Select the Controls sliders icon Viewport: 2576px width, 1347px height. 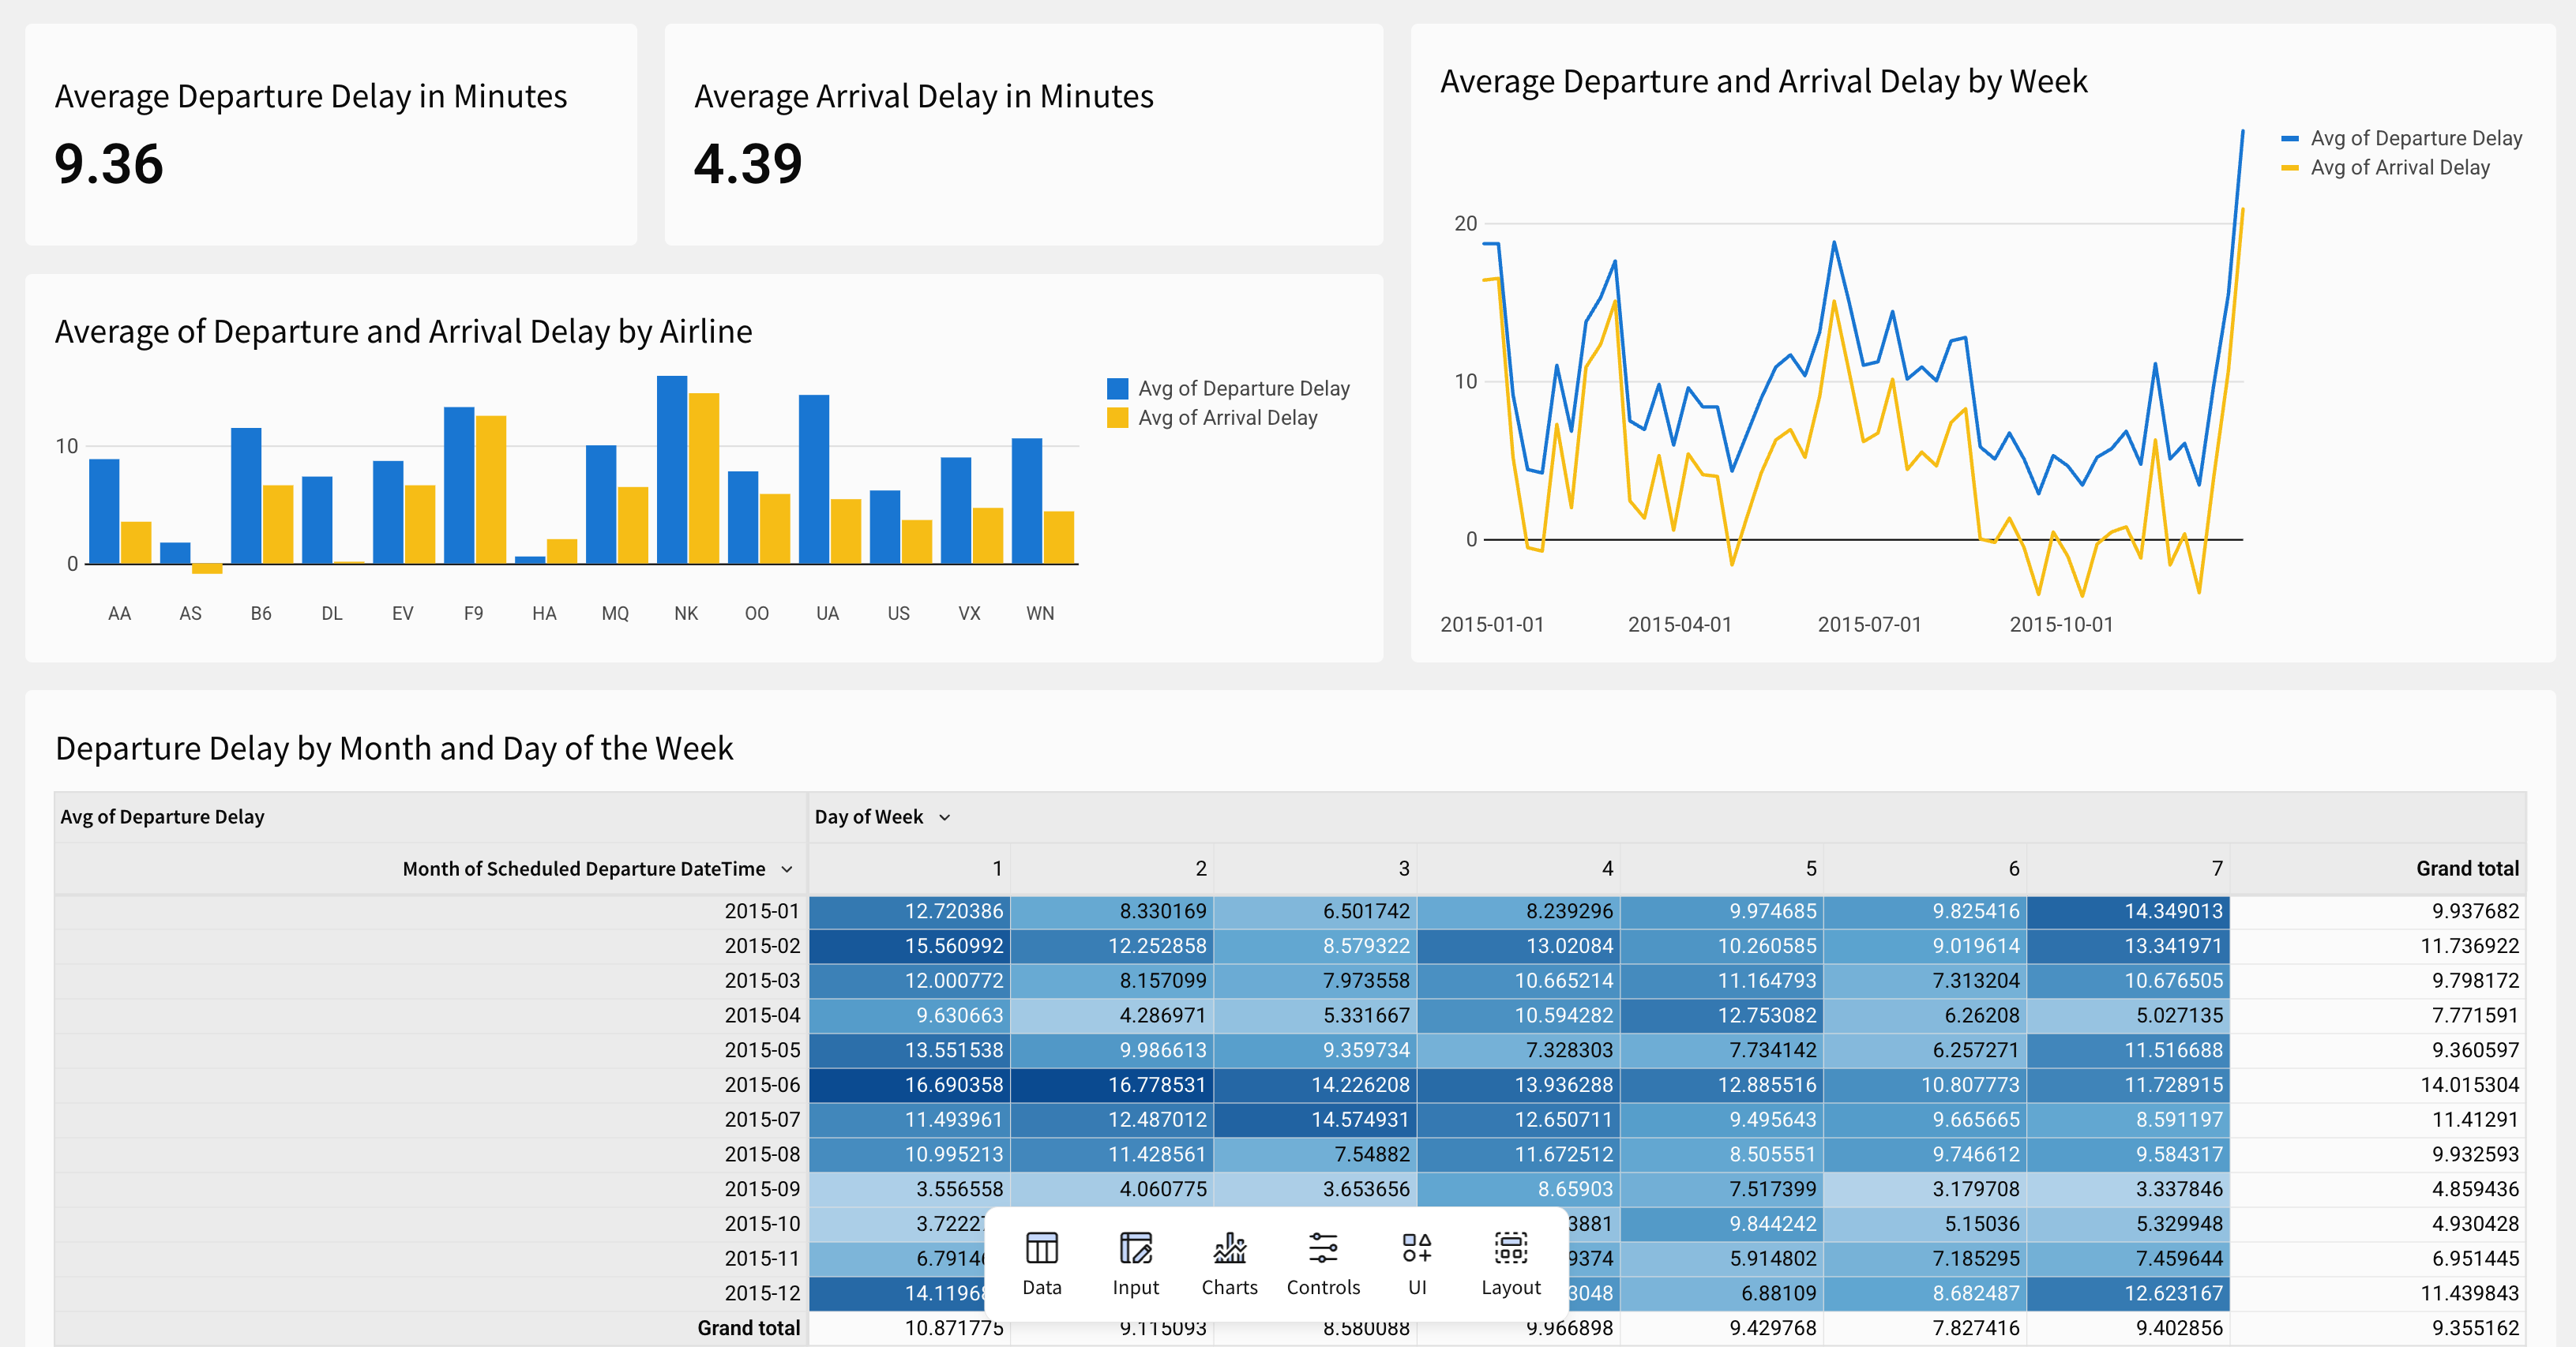coord(1322,1248)
